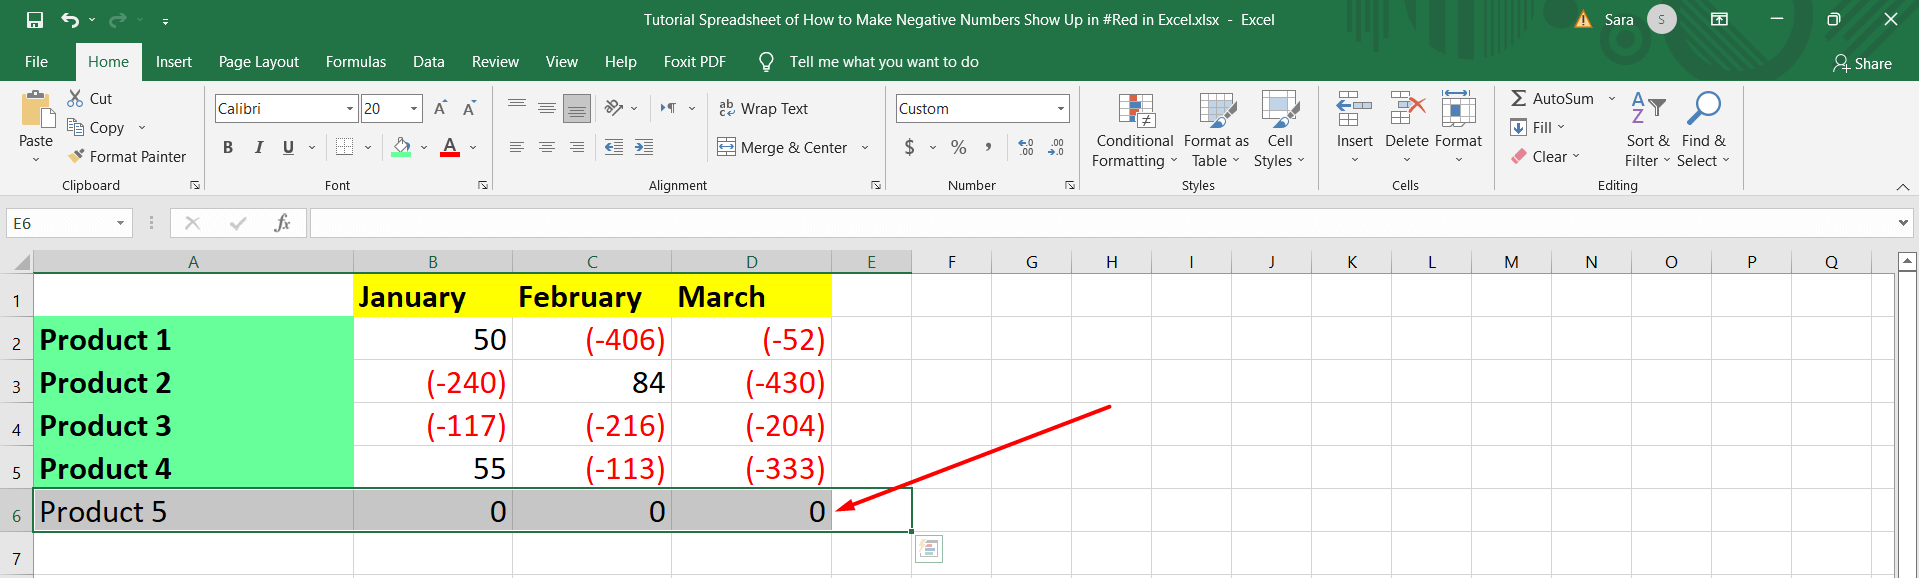Switch to the Insert tab
Viewport: 1919px width, 578px height.
(174, 61)
